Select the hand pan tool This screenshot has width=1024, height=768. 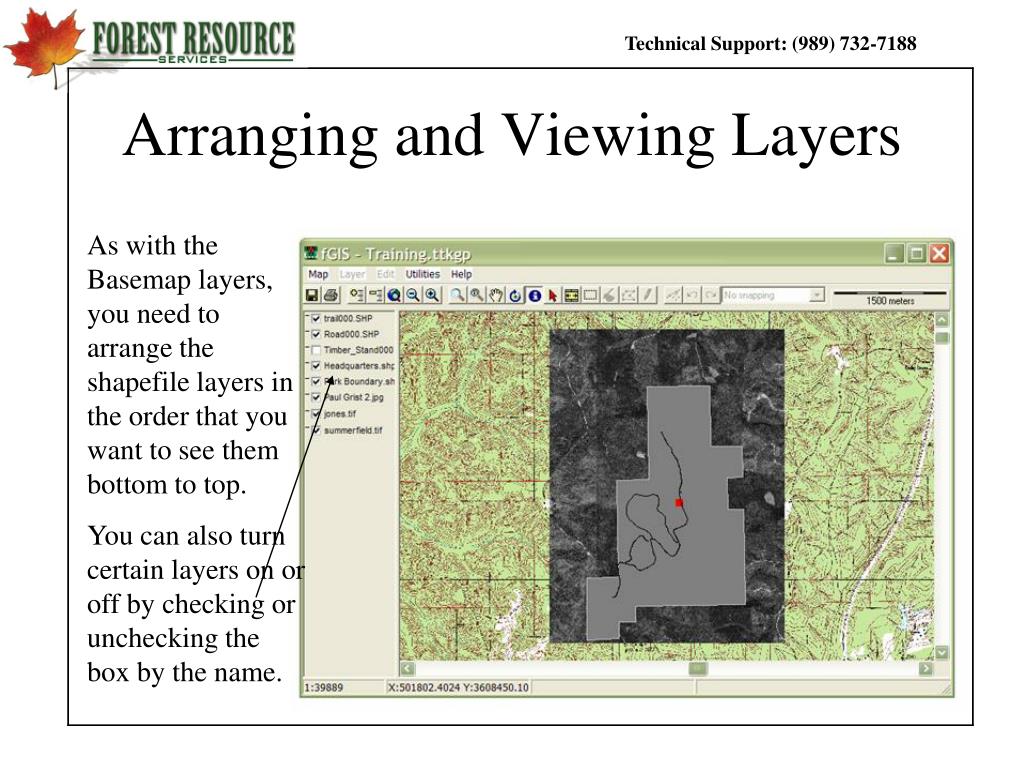pyautogui.click(x=496, y=295)
